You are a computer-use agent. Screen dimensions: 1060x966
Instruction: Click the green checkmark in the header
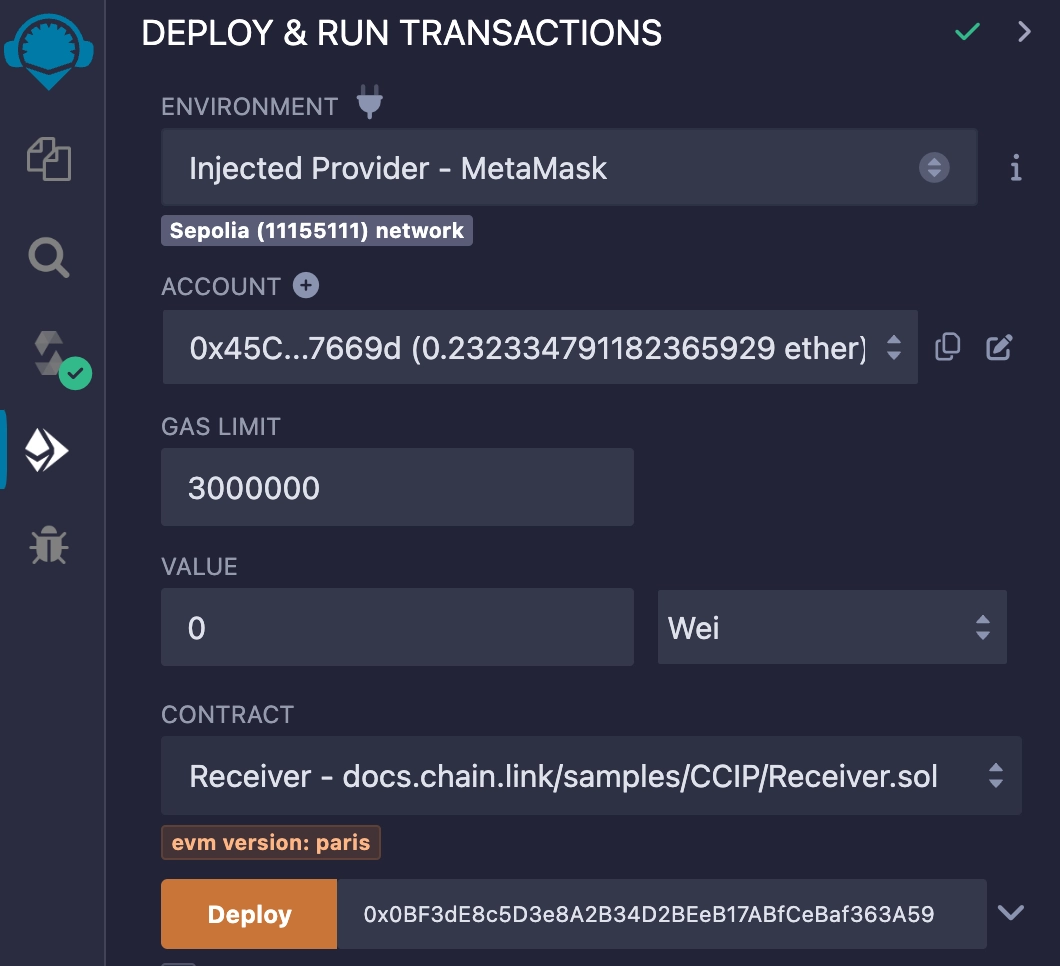967,31
